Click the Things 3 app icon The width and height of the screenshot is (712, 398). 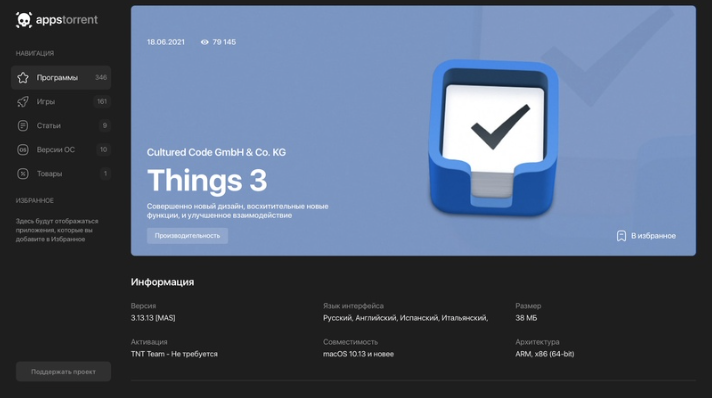click(x=493, y=138)
